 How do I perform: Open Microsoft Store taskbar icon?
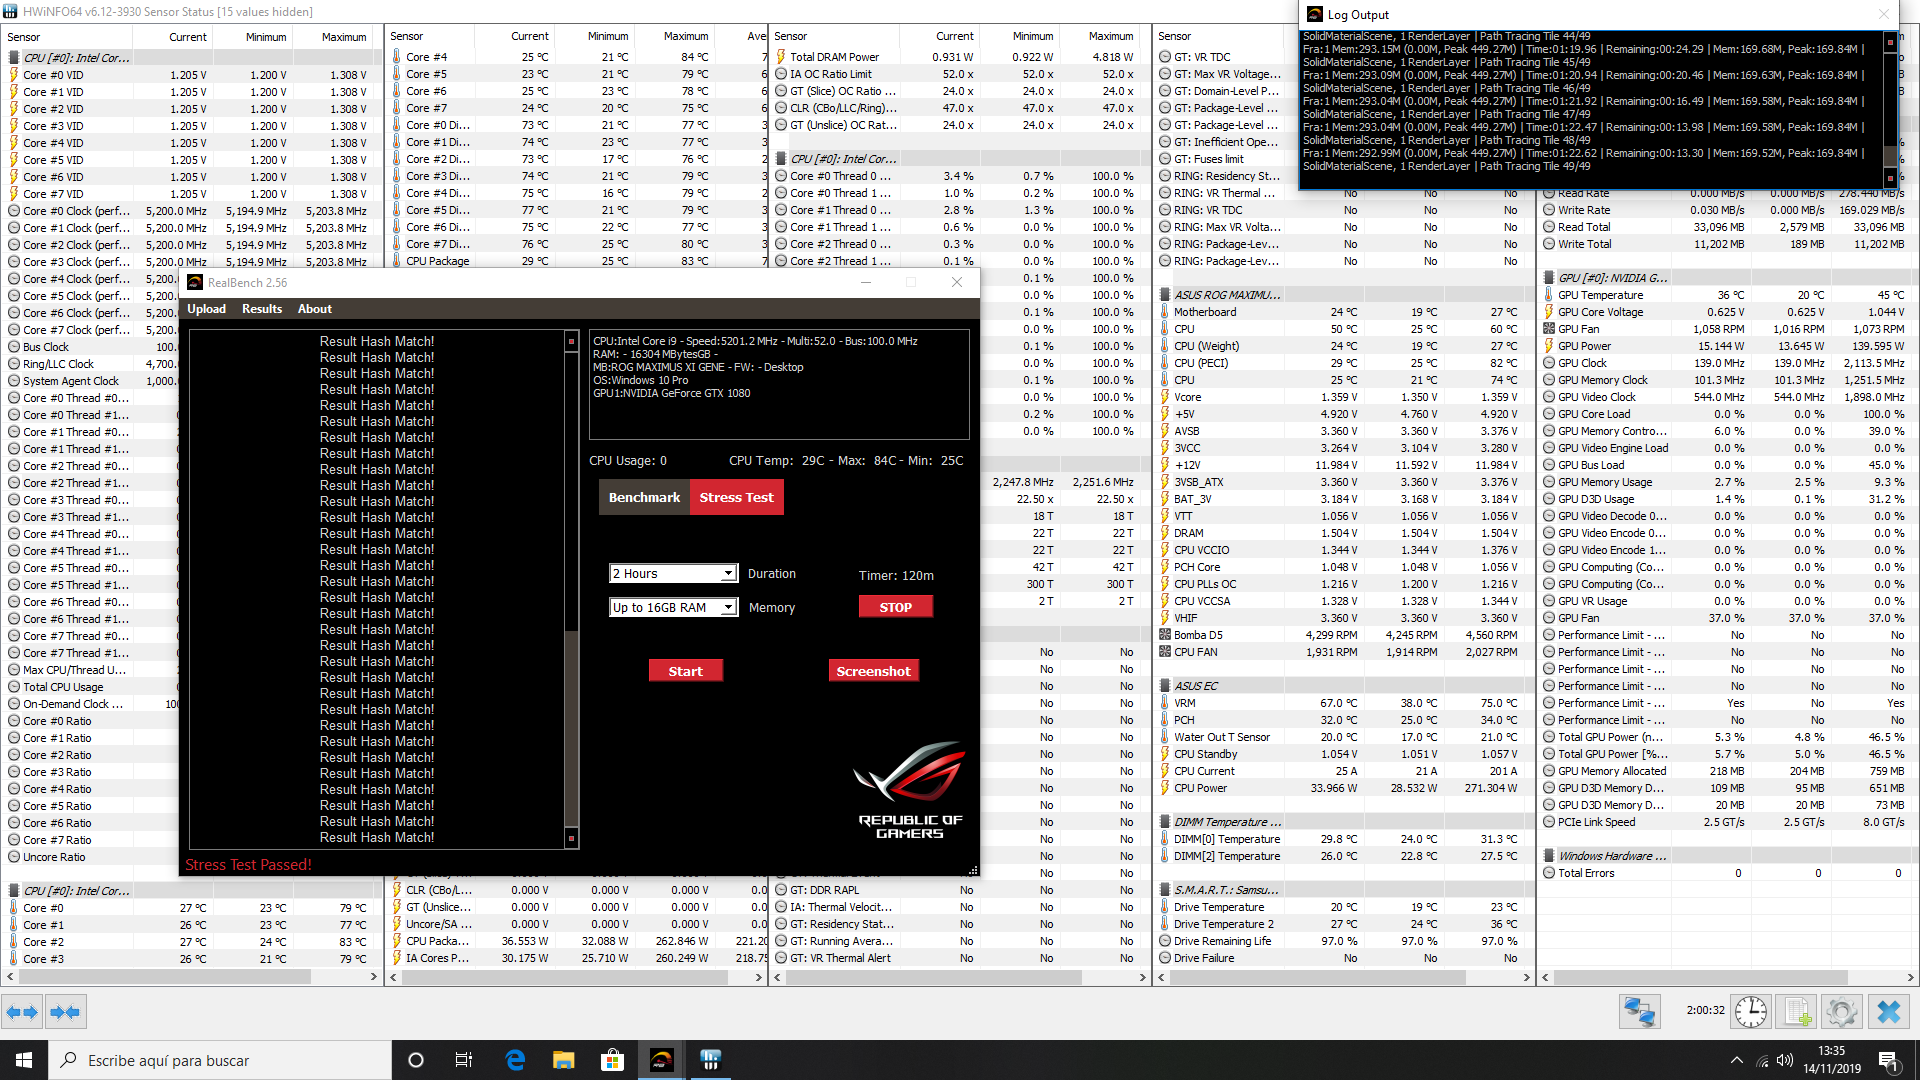click(612, 1060)
